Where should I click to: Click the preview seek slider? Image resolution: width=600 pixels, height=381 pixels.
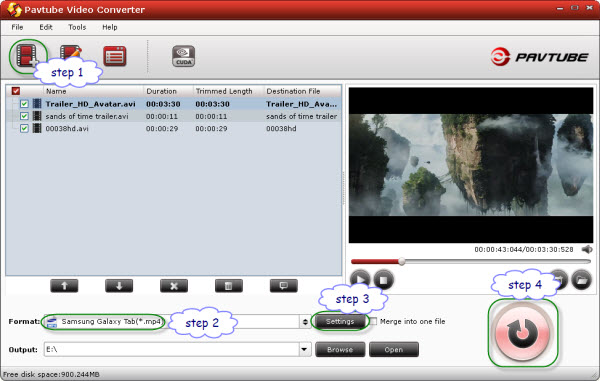pyautogui.click(x=471, y=262)
